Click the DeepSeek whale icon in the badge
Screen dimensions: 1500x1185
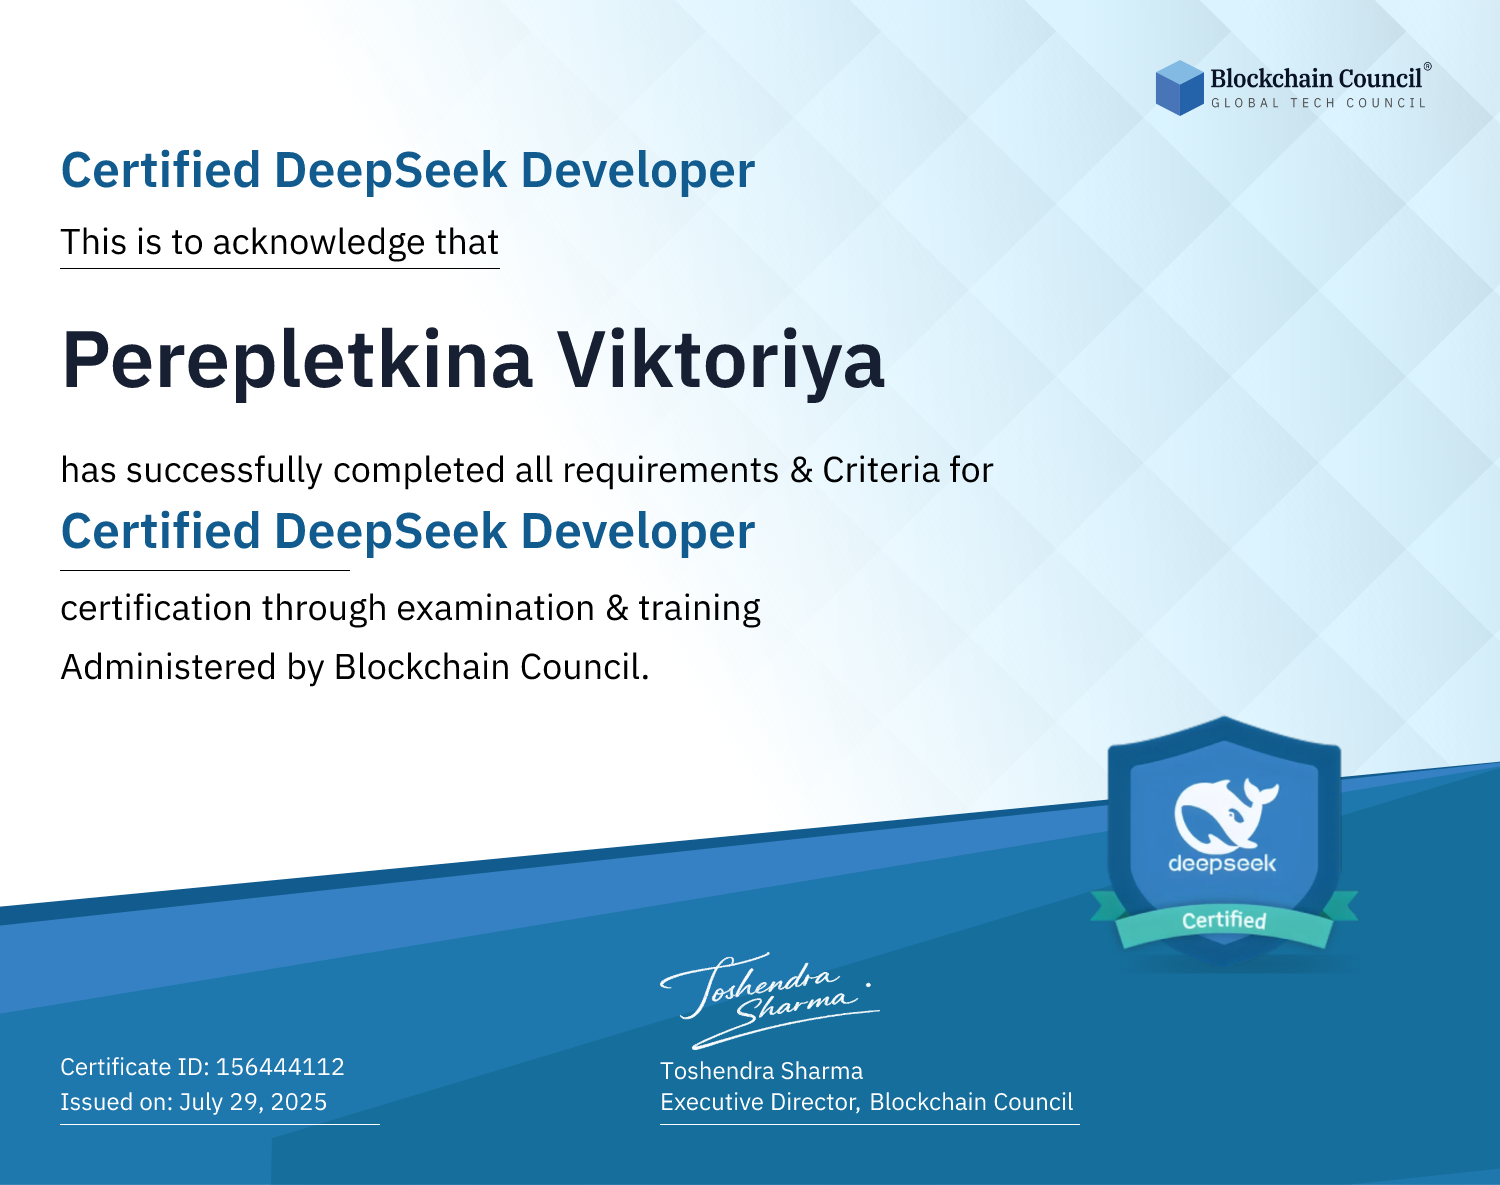[x=1226, y=814]
